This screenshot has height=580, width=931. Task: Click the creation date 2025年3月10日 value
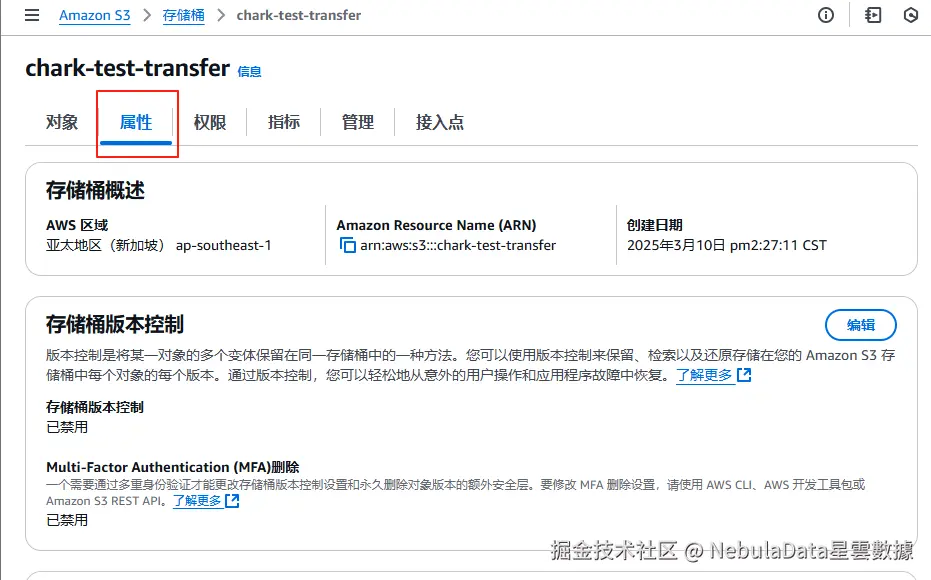pyautogui.click(x=727, y=245)
